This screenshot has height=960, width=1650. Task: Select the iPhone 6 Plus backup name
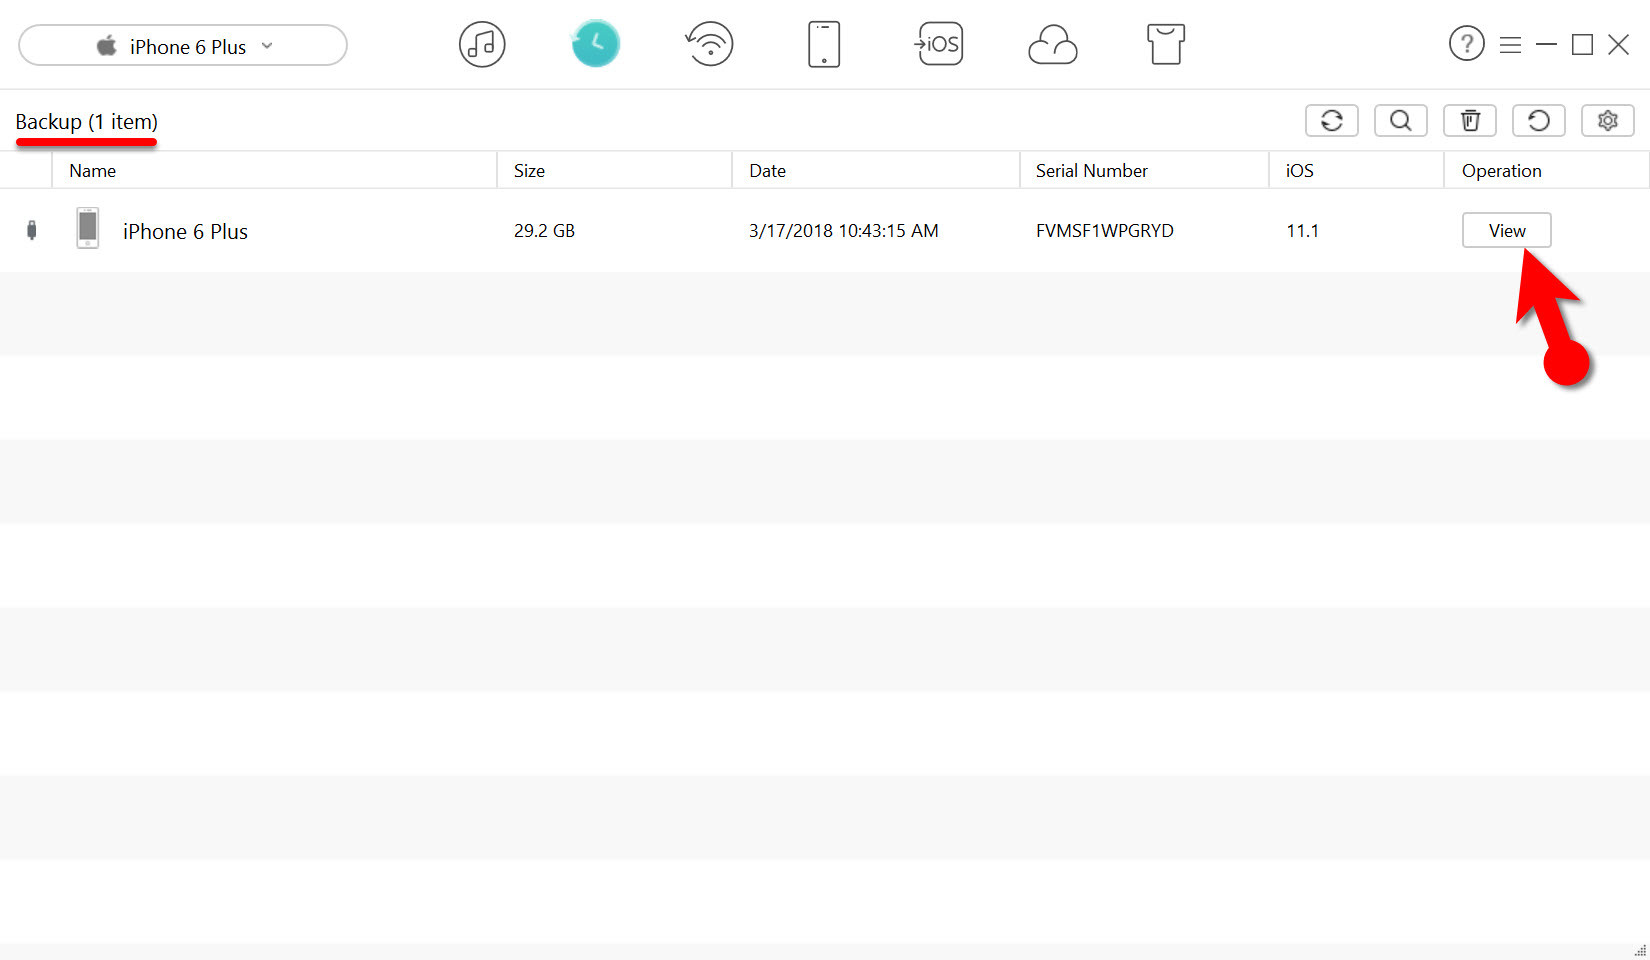click(185, 231)
